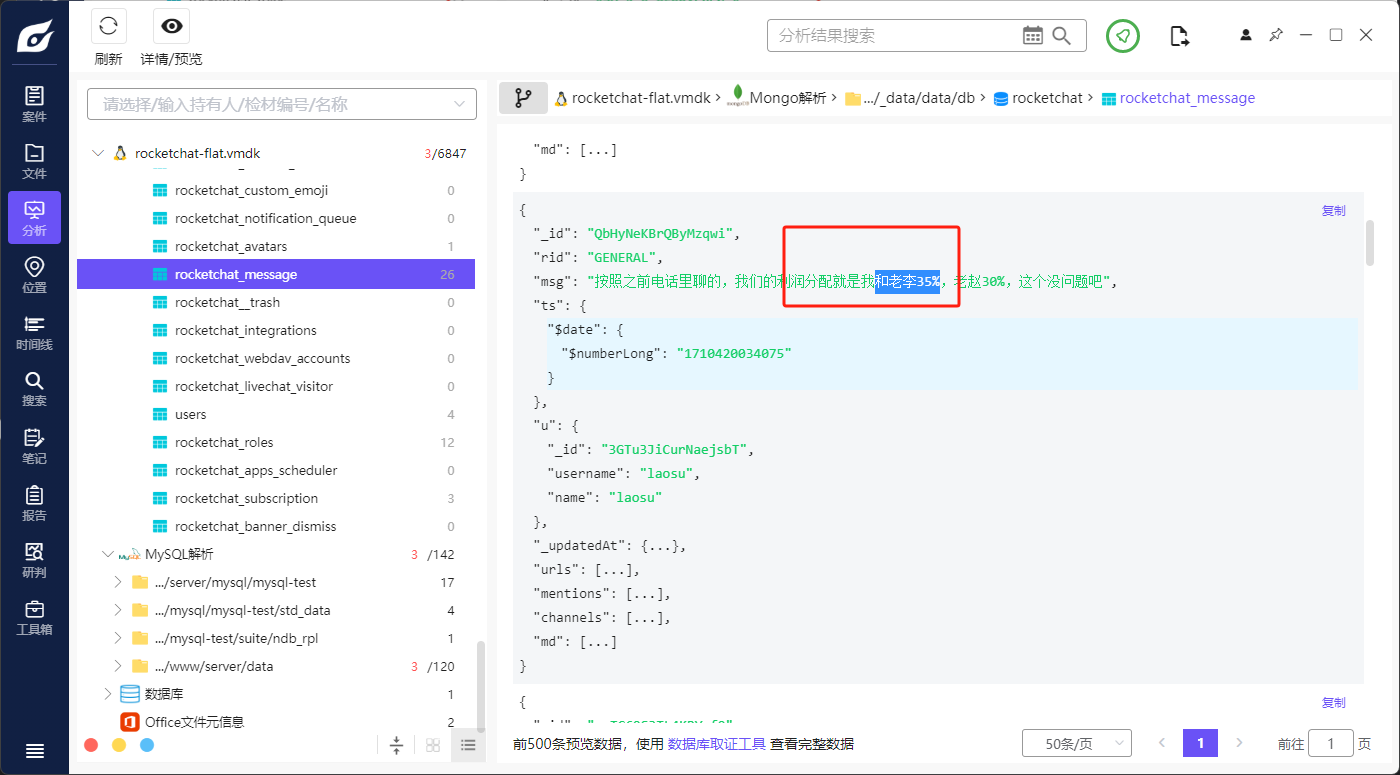This screenshot has width=1400, height=775.
Task: Click the refresh icon in toolbar
Action: (x=108, y=27)
